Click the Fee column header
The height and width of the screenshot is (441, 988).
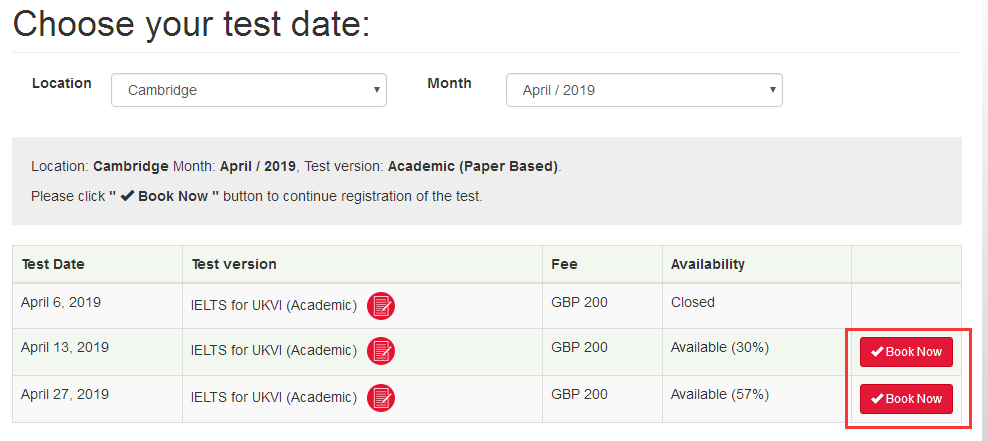pos(564,265)
